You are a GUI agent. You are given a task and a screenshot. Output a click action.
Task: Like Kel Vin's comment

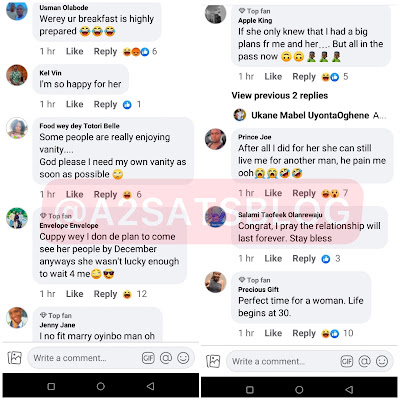coord(75,104)
